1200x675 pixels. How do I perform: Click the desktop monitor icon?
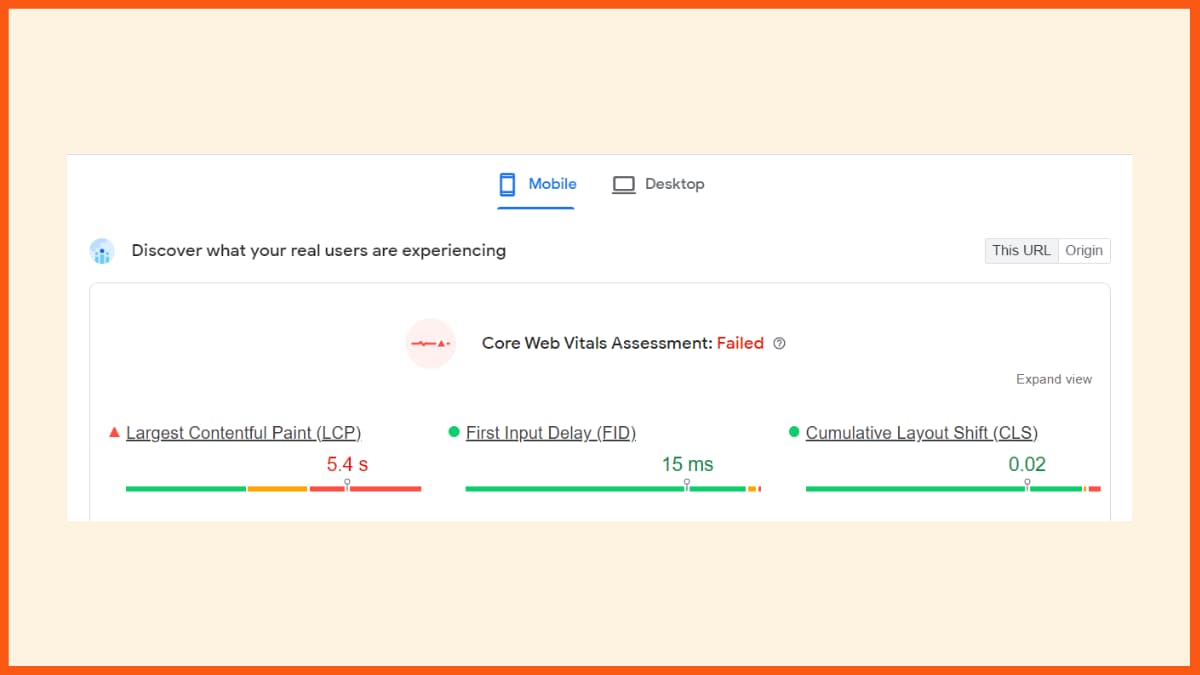(x=624, y=184)
